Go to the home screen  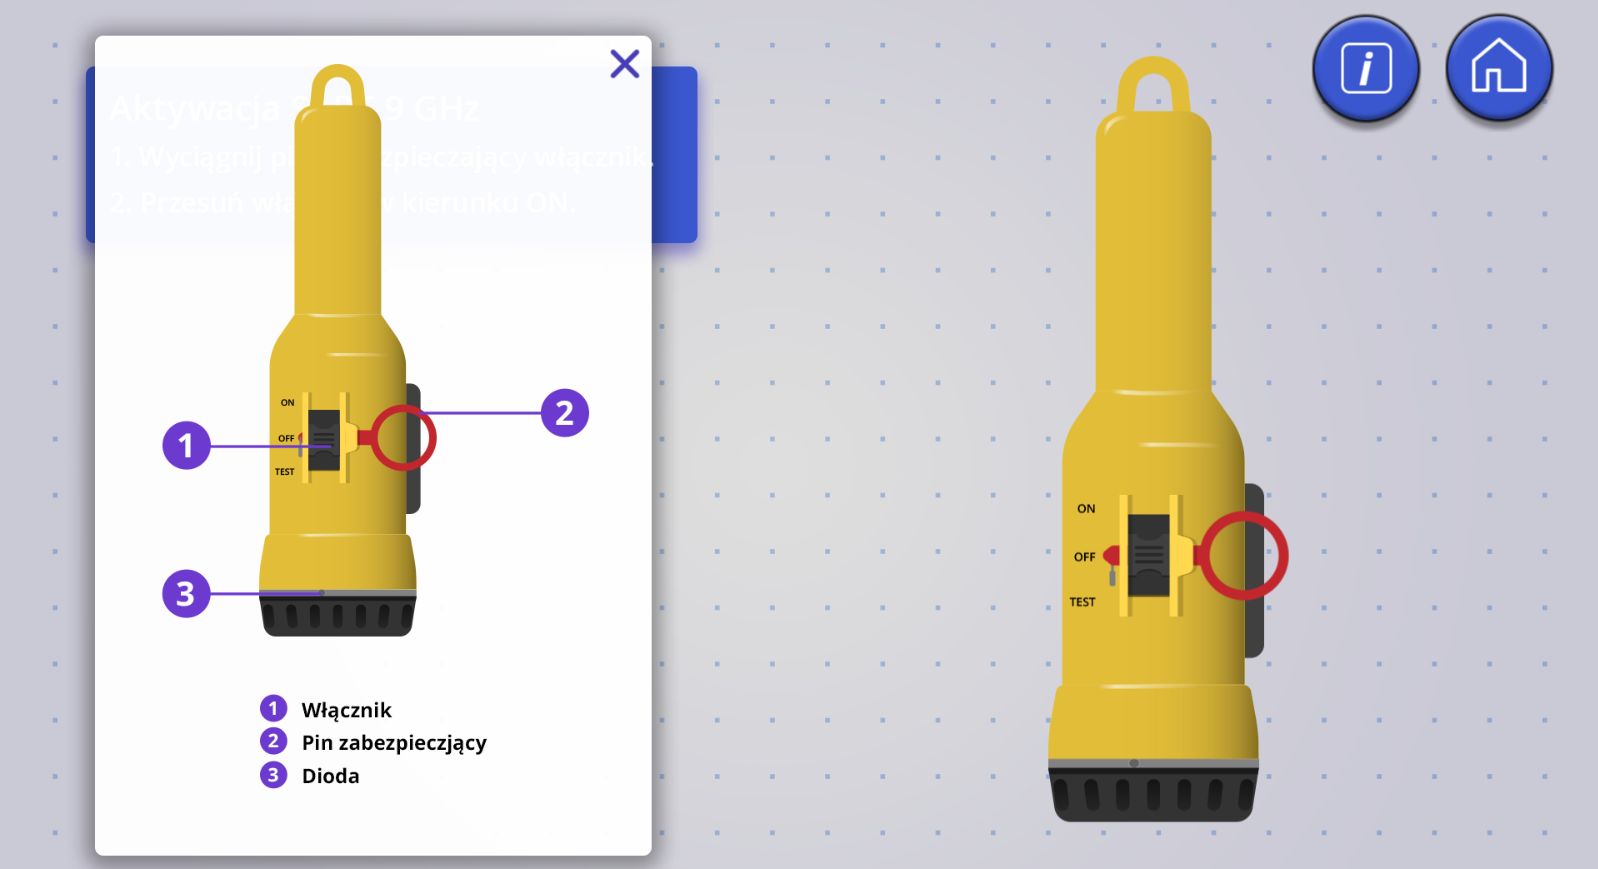[x=1498, y=68]
